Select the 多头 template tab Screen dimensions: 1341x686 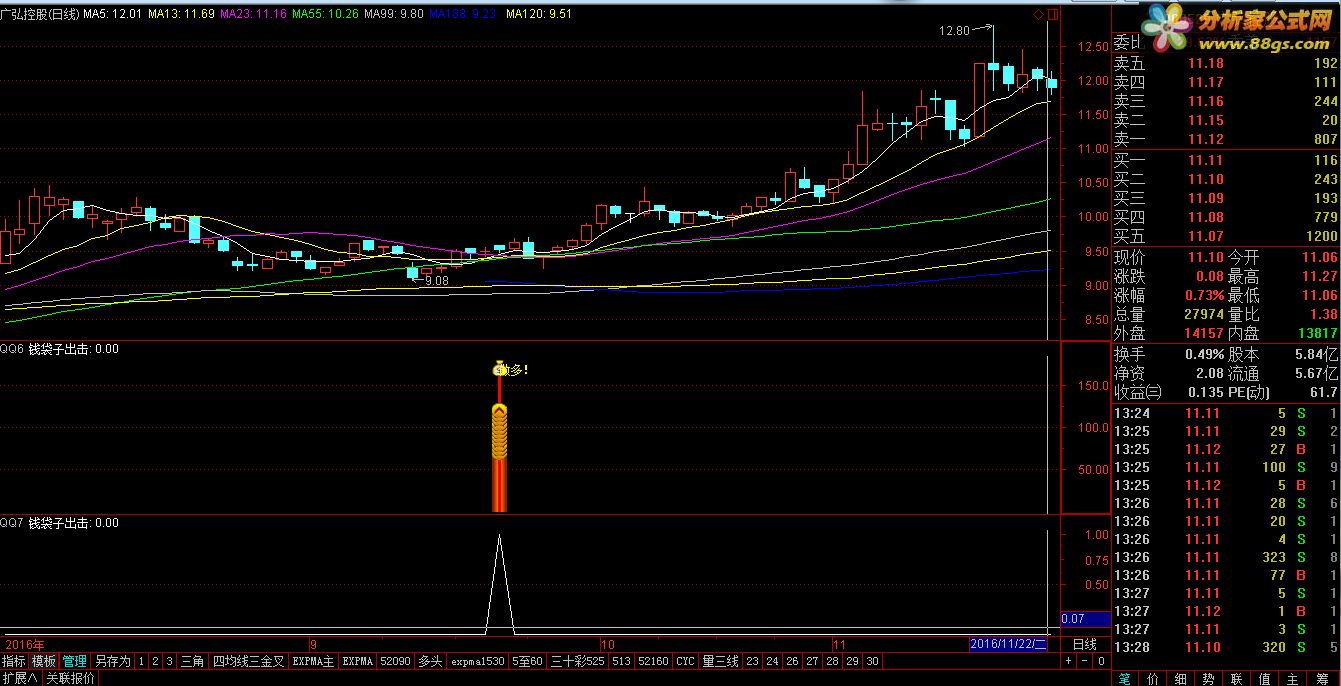pos(430,661)
